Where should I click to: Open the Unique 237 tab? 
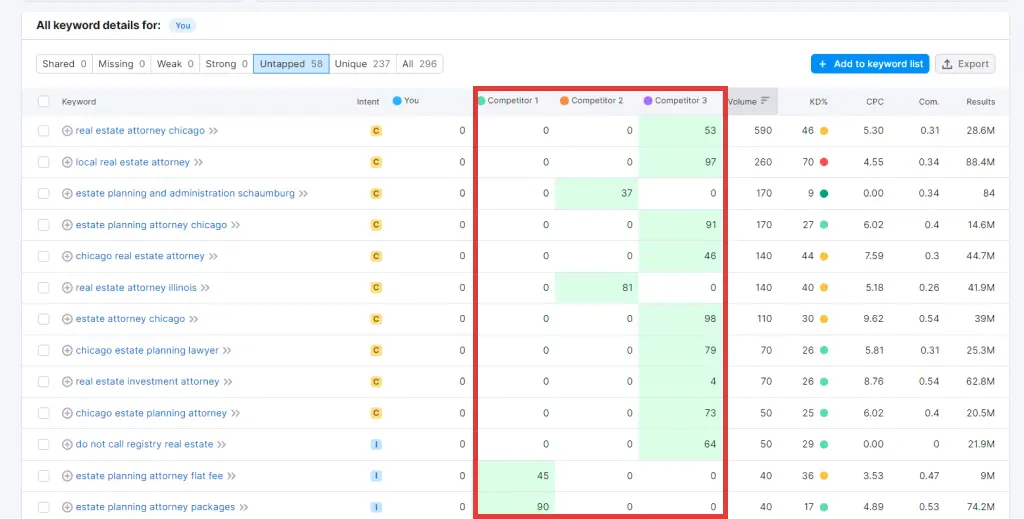362,64
